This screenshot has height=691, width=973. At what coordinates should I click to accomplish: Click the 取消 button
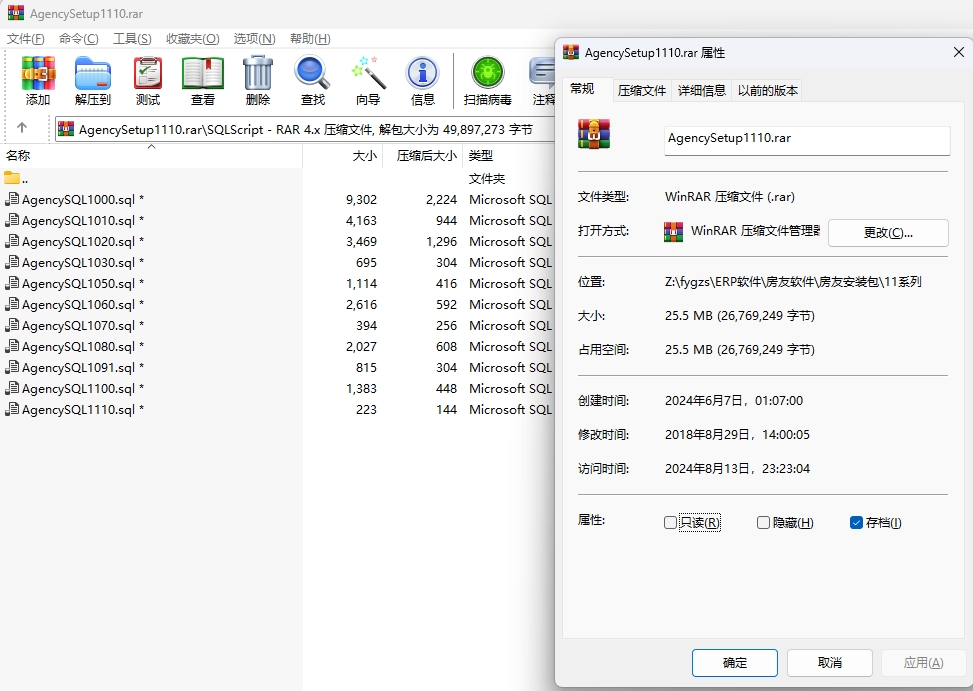[x=830, y=663]
